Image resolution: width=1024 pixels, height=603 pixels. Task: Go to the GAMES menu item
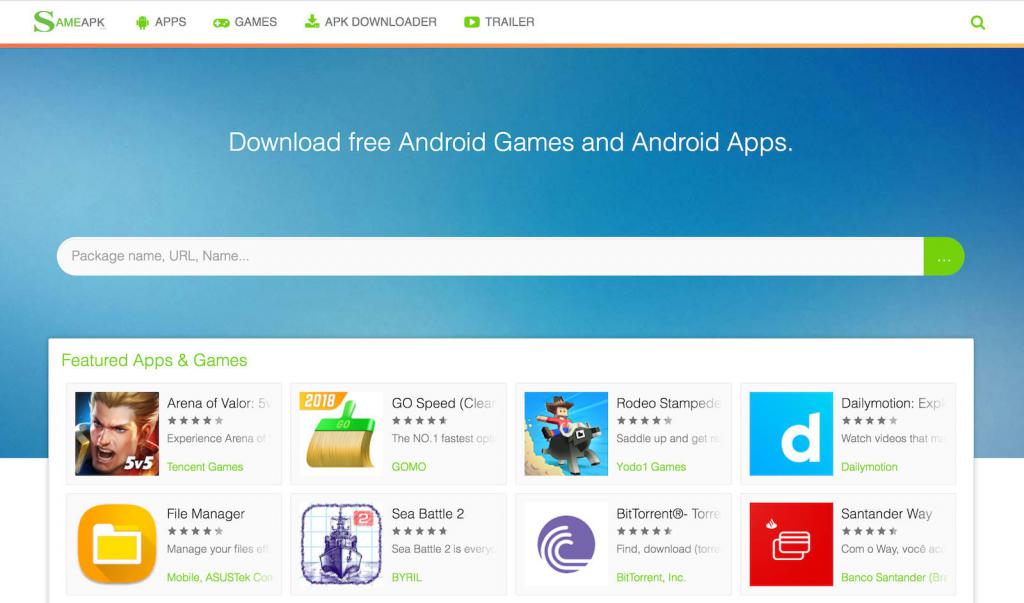245,22
